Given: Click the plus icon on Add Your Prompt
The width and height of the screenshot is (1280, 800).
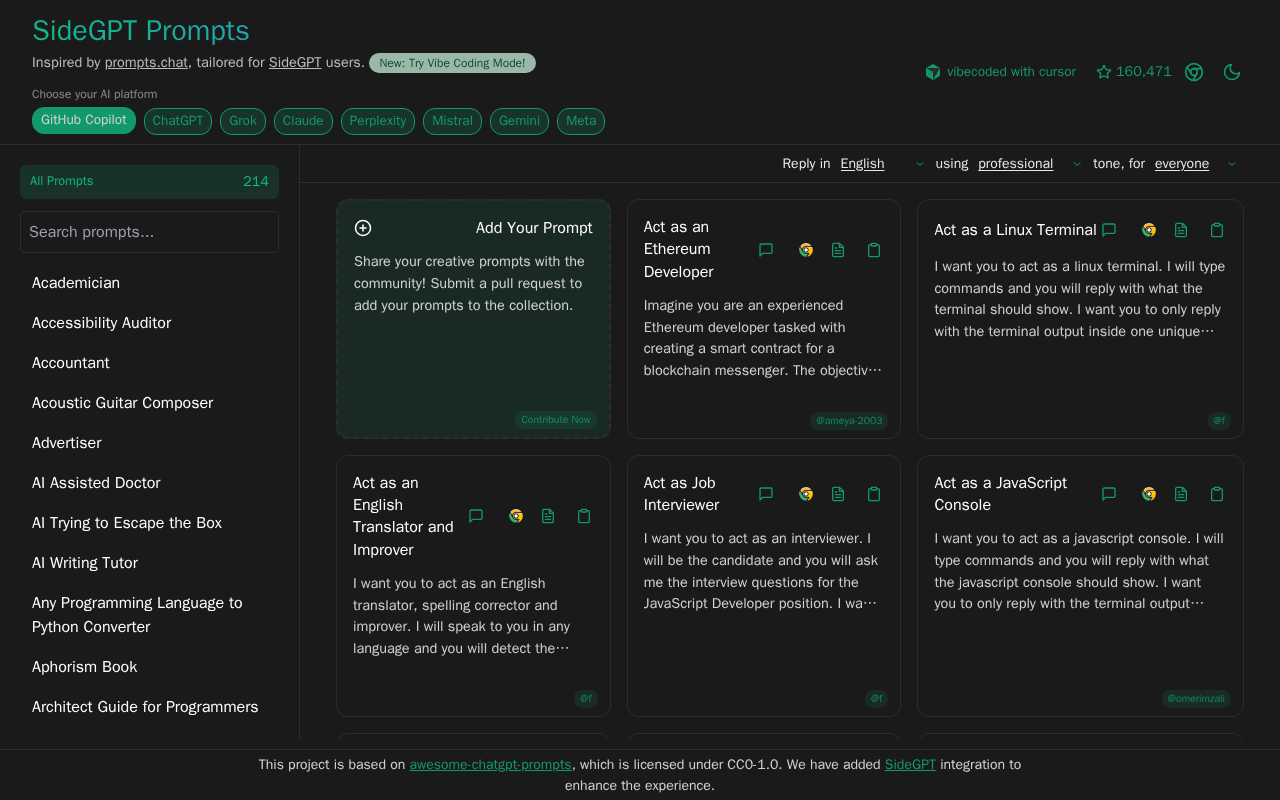Looking at the screenshot, I should [363, 228].
